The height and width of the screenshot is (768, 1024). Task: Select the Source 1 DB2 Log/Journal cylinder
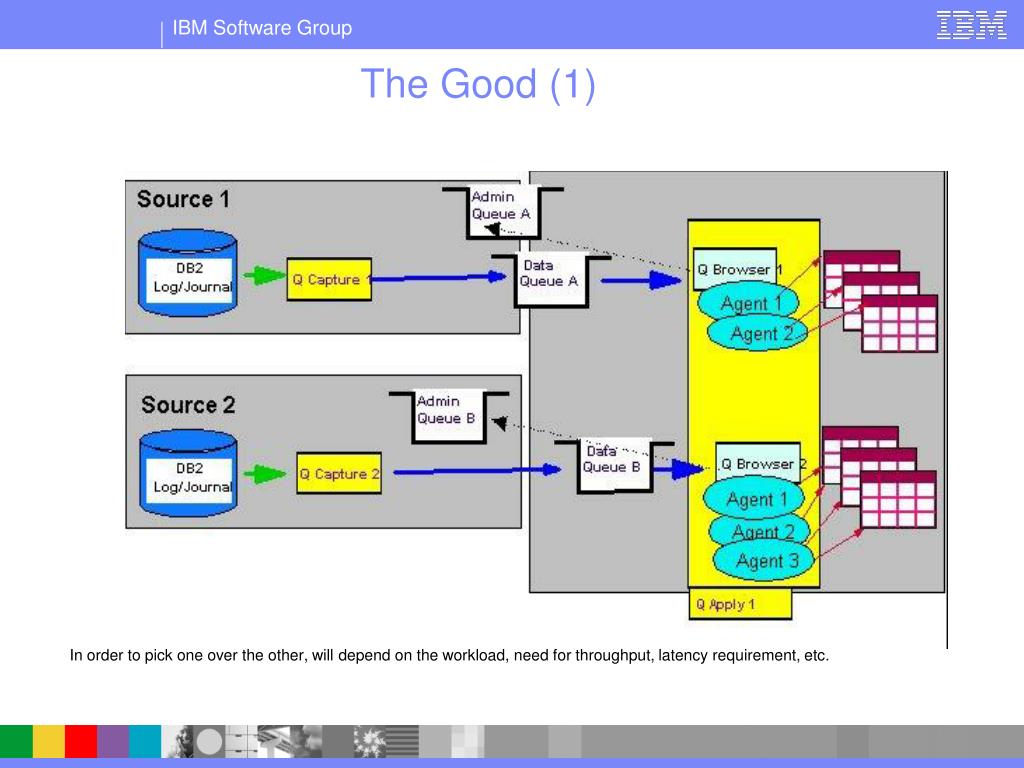[188, 273]
